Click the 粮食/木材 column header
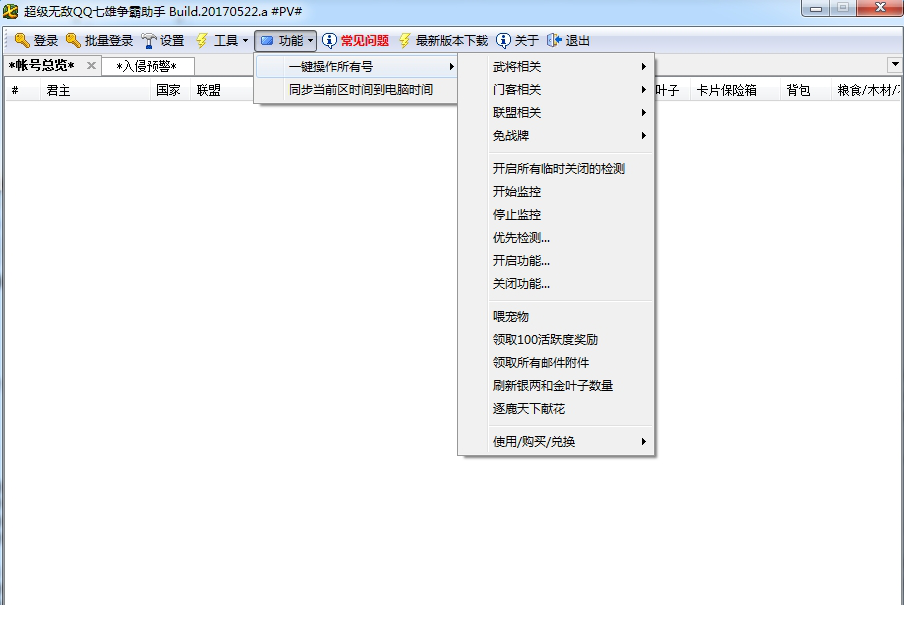Screen dimensions: 904x629 point(867,91)
